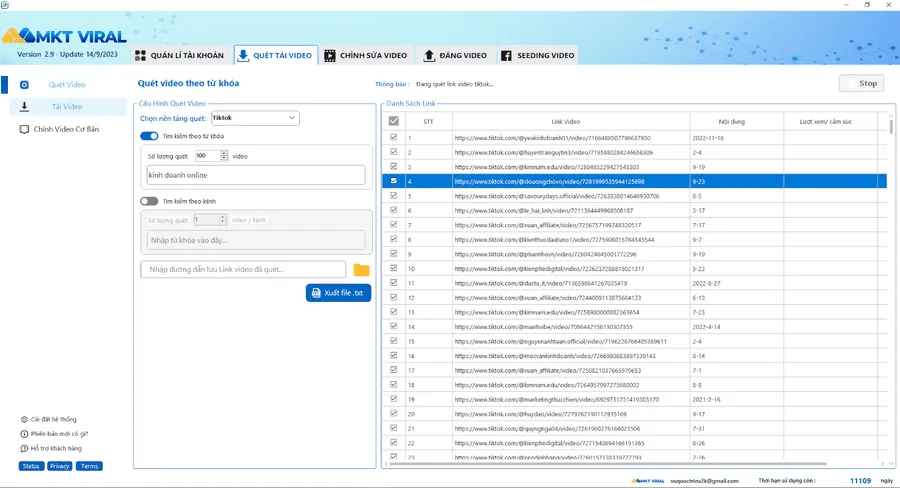Click the Xuất file .txt button
This screenshot has height=488, width=900.
coord(339,293)
